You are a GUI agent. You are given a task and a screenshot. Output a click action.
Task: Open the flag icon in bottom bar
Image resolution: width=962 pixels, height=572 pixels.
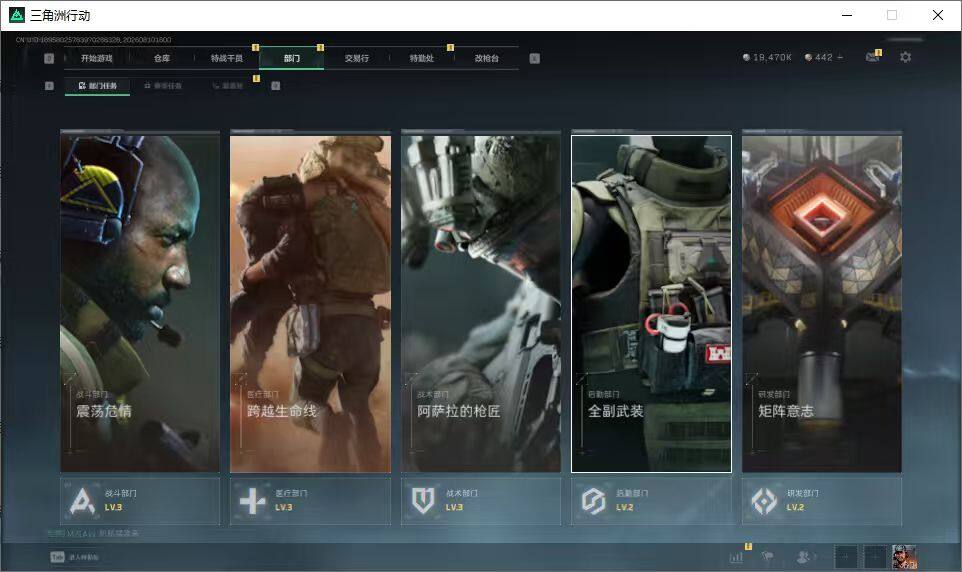pos(767,557)
